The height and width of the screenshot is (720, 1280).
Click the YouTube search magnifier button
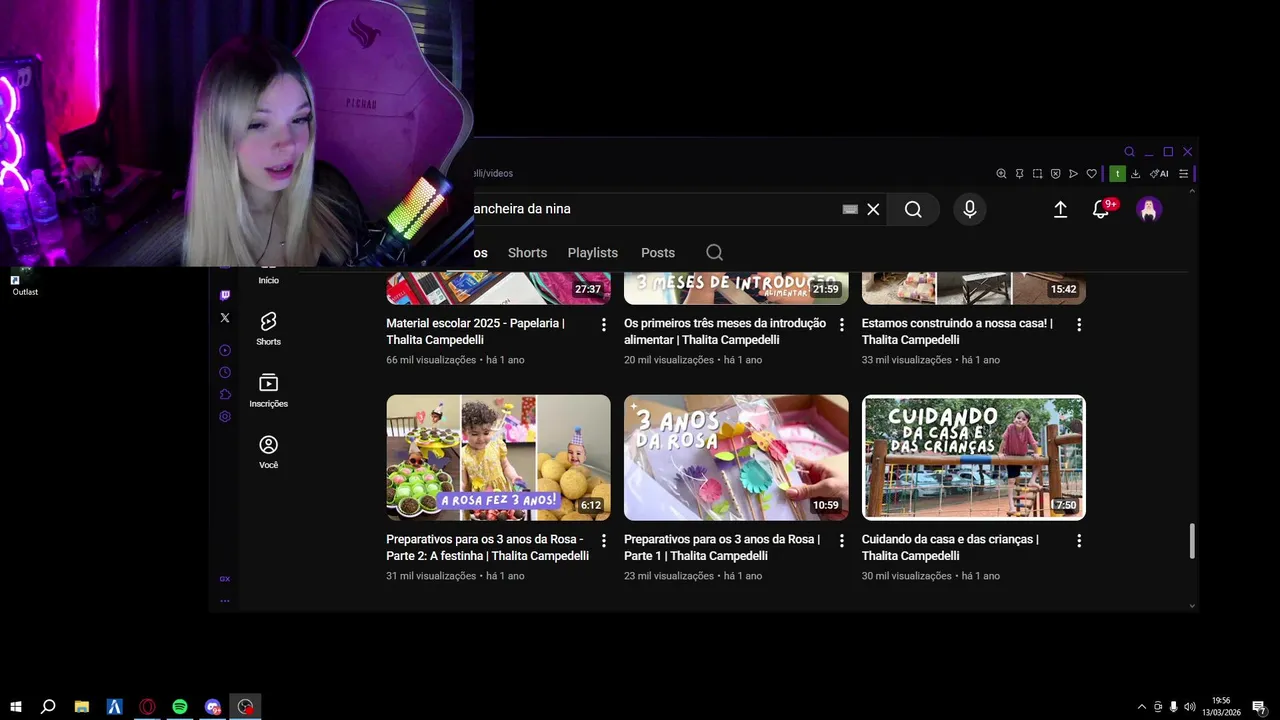pyautogui.click(x=913, y=209)
